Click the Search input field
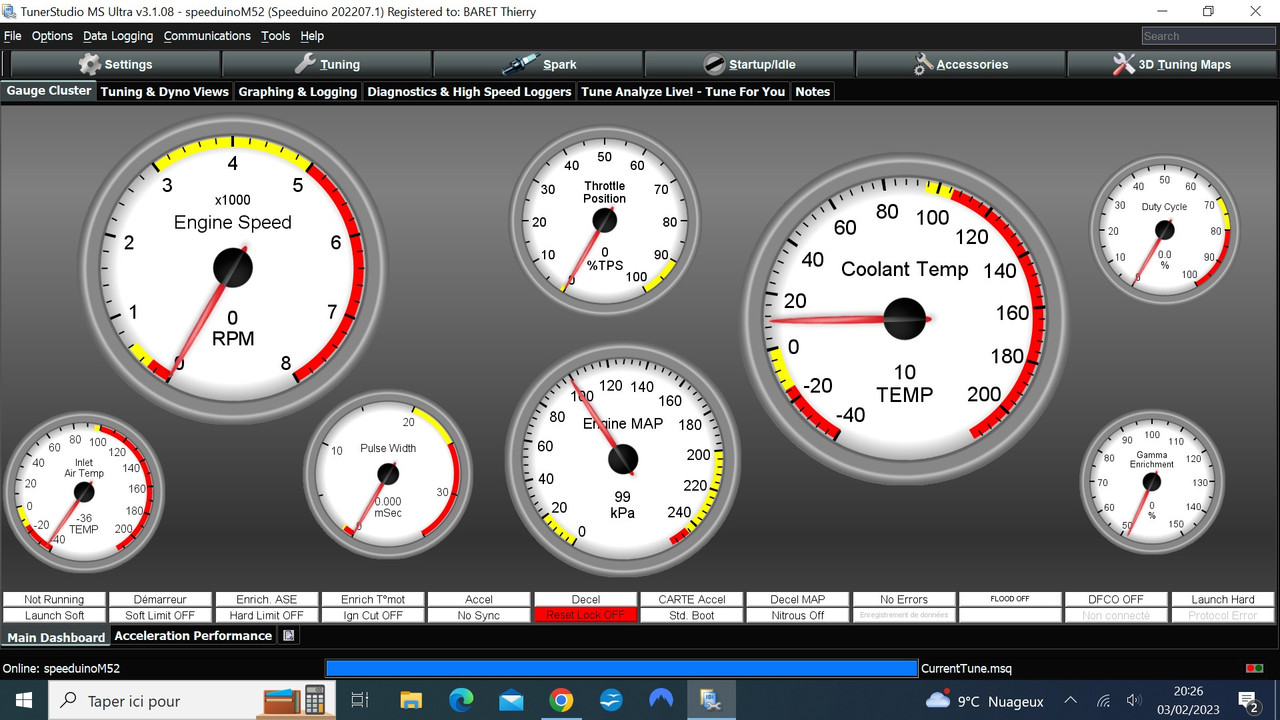This screenshot has width=1280, height=720. click(x=1208, y=36)
